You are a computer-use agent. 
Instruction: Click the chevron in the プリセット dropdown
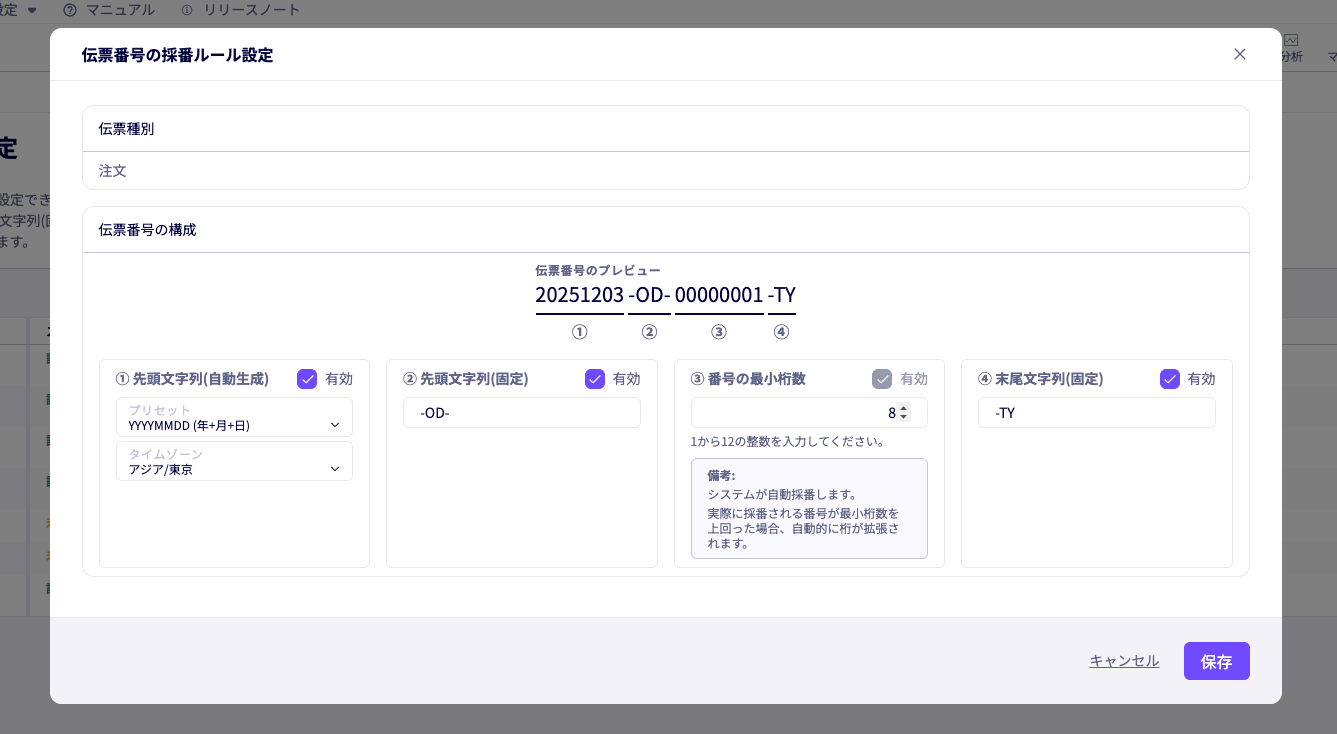point(335,425)
